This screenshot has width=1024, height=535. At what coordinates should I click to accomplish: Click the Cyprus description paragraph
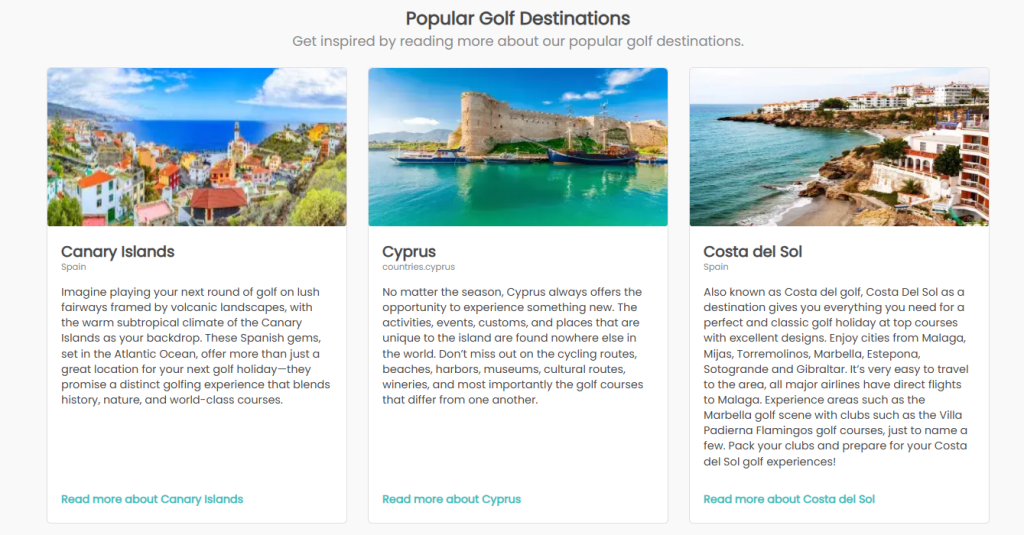tap(512, 346)
